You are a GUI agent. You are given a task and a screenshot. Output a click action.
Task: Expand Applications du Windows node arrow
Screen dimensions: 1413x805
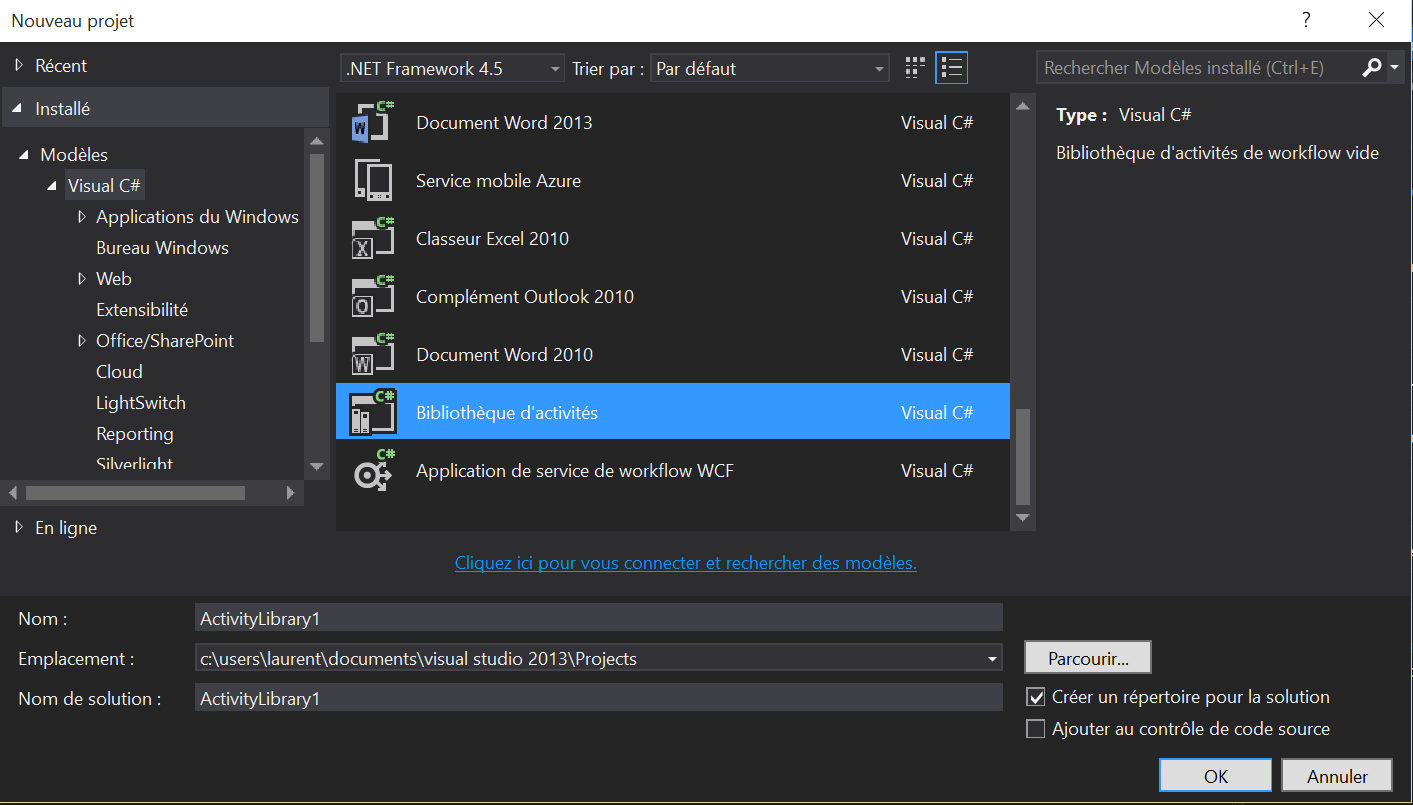pyautogui.click(x=81, y=217)
